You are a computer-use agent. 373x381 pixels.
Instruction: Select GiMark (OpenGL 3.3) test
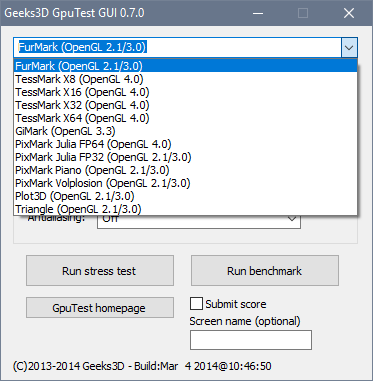pyautogui.click(x=186, y=131)
